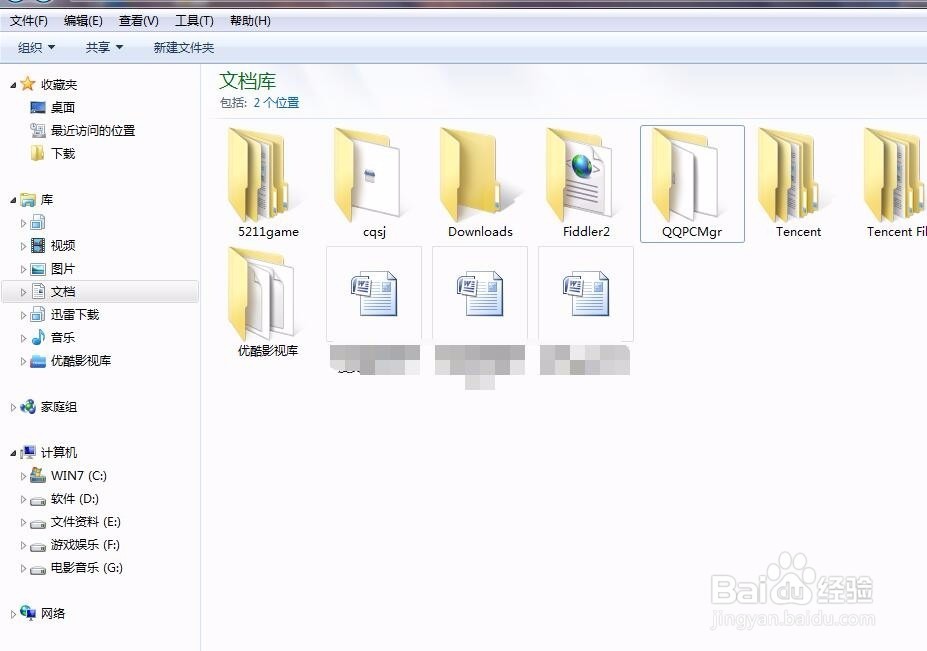Click the 5211game folder name label
The height and width of the screenshot is (651, 927).
(268, 232)
